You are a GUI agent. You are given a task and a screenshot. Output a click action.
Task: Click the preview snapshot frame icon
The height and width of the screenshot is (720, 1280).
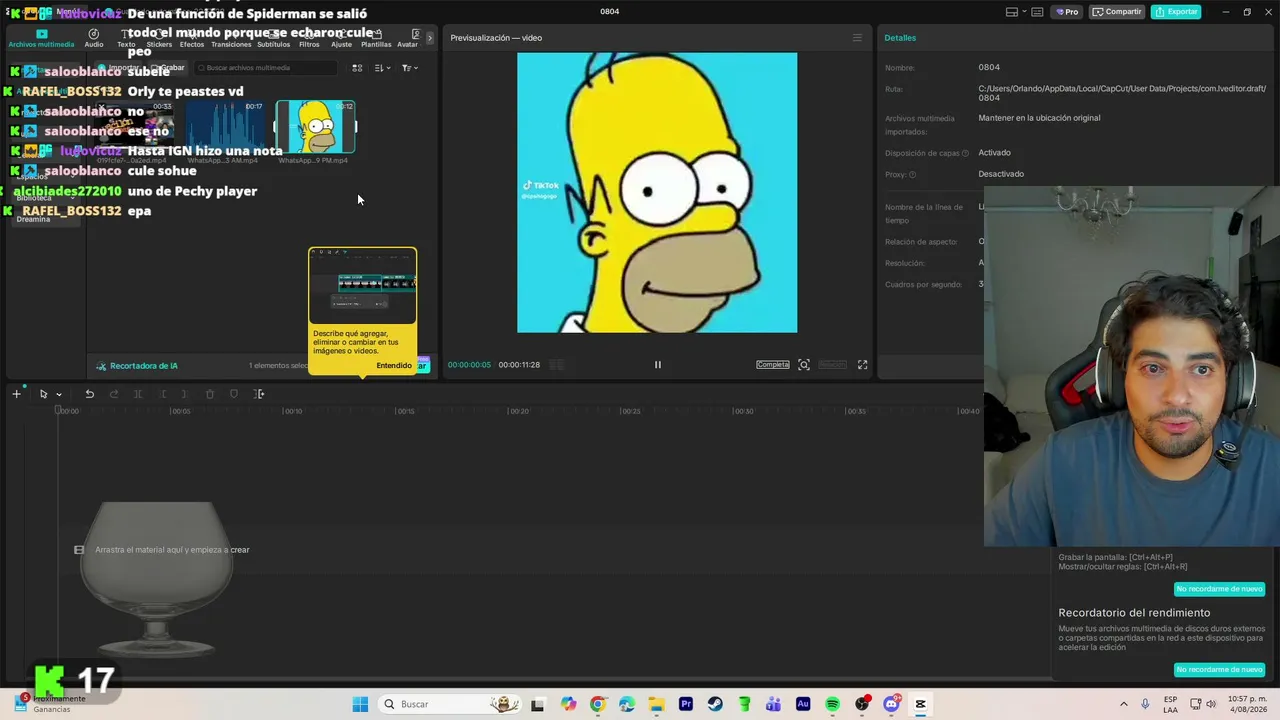pos(804,365)
